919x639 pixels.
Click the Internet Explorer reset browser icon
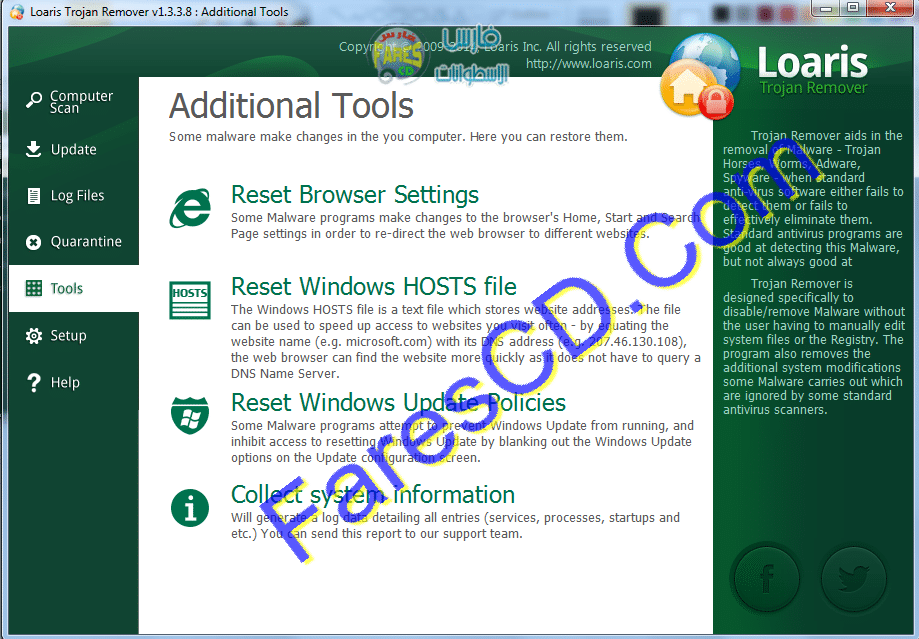[x=190, y=208]
